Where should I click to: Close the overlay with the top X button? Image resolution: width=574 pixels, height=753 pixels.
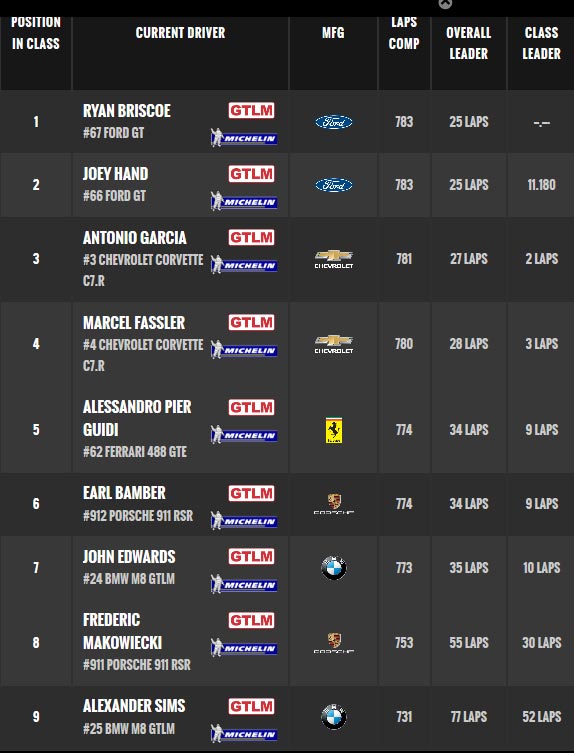pos(445,4)
